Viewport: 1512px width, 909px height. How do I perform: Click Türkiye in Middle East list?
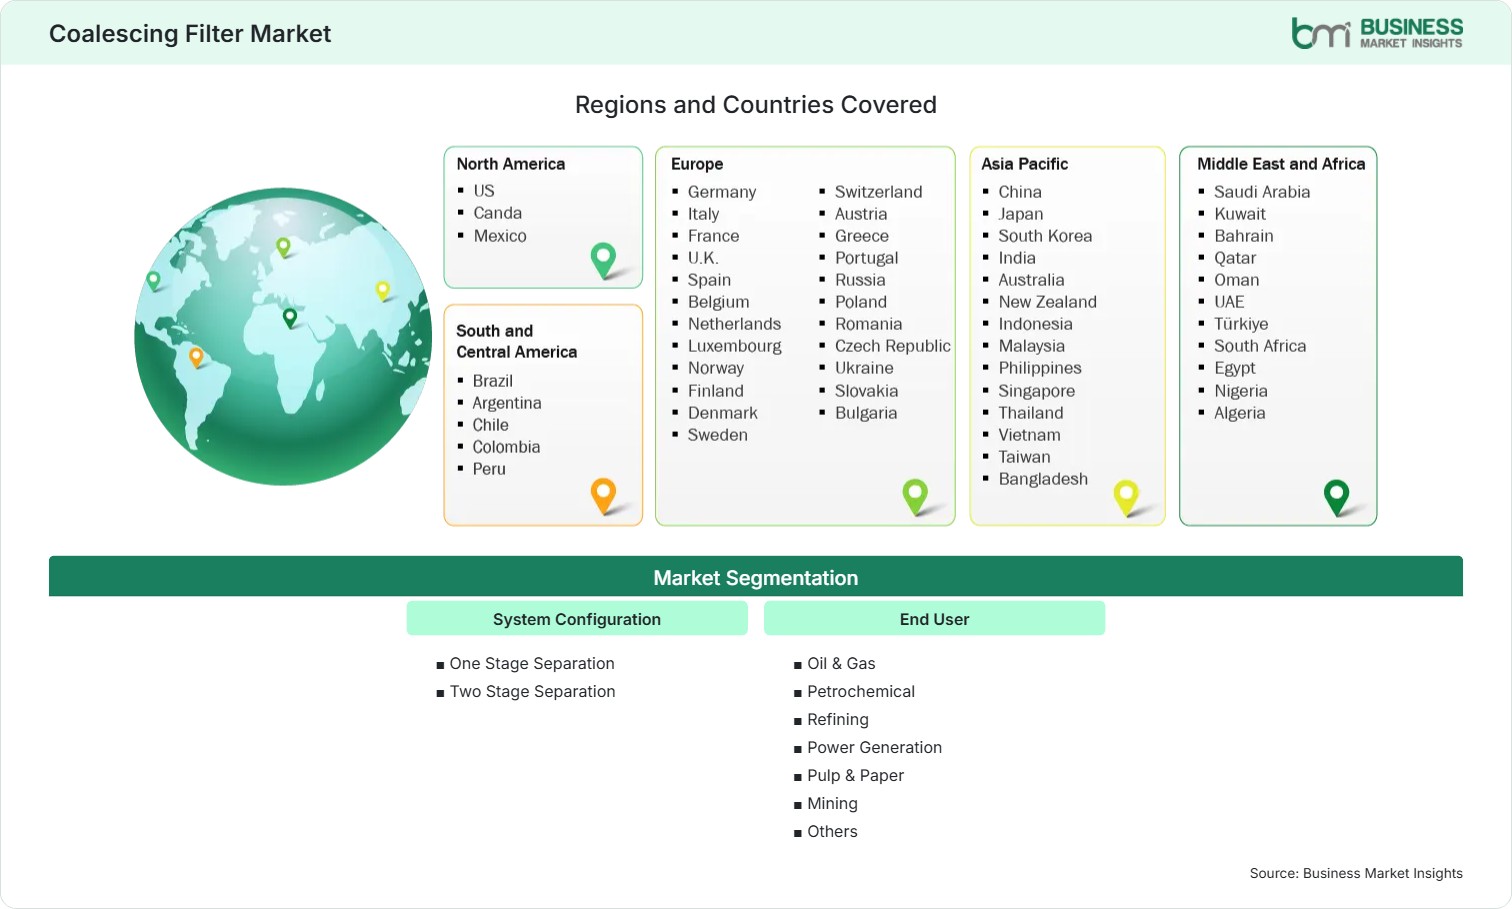tap(1241, 324)
